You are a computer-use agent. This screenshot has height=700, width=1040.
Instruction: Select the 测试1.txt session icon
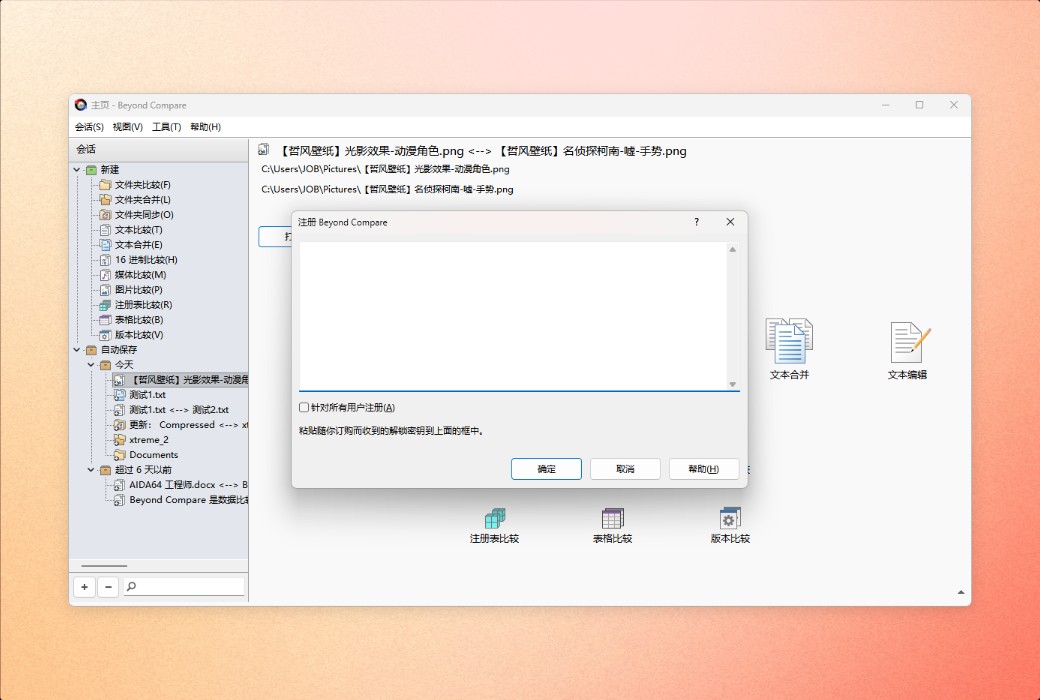pyautogui.click(x=119, y=395)
